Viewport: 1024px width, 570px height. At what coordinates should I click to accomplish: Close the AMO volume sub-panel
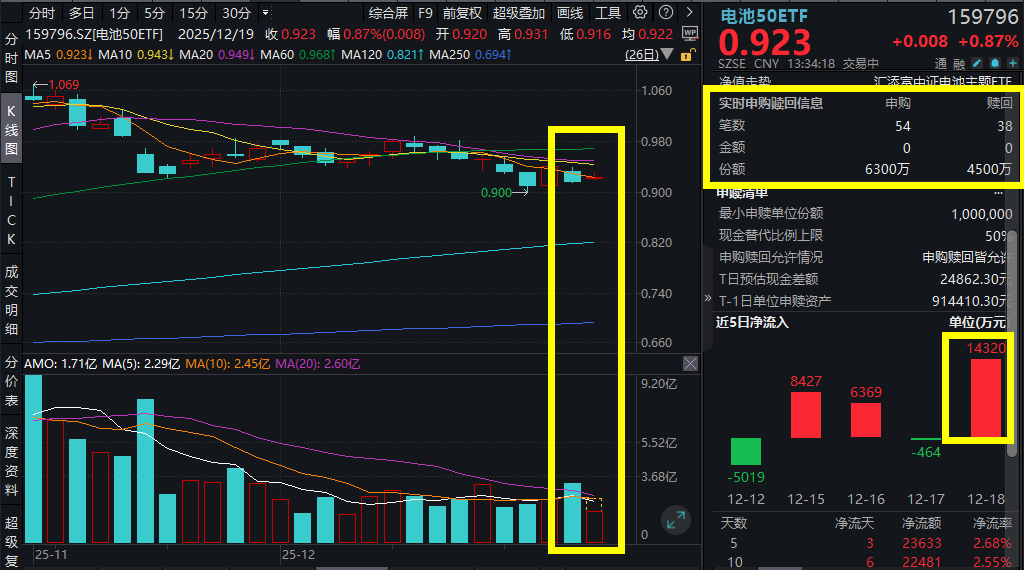pyautogui.click(x=690, y=364)
